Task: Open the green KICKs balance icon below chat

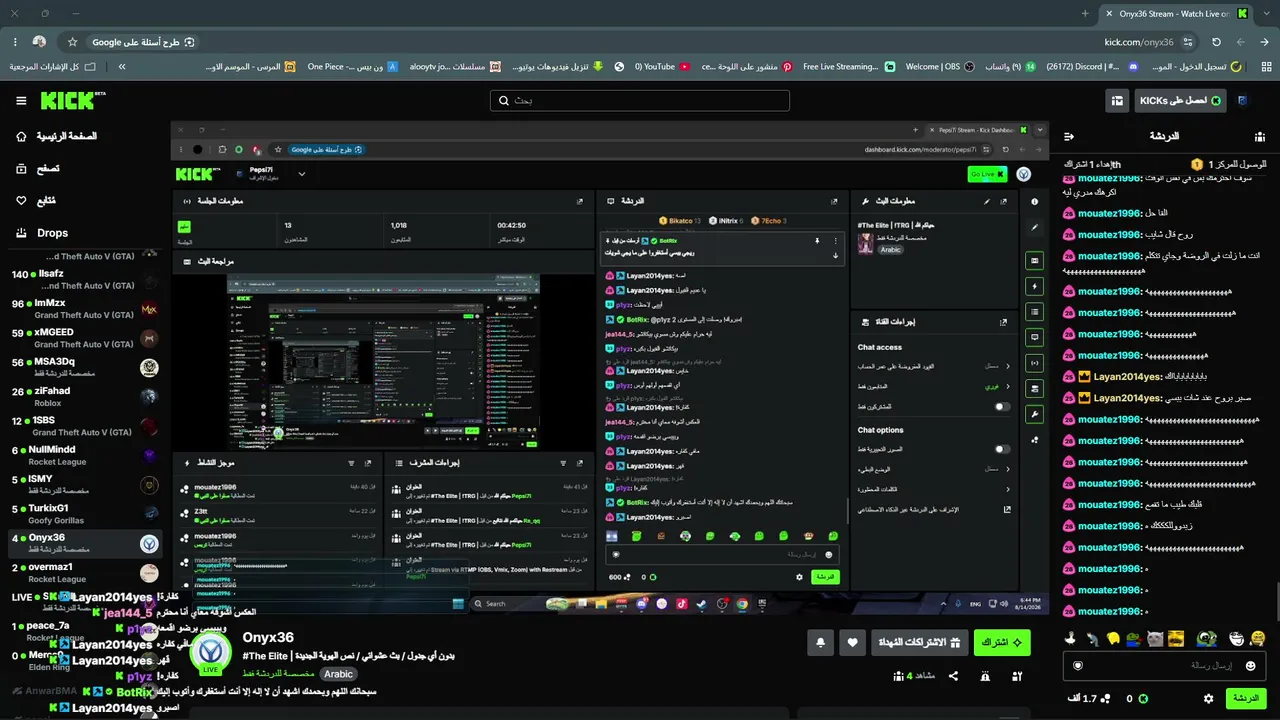Action: tap(1143, 699)
